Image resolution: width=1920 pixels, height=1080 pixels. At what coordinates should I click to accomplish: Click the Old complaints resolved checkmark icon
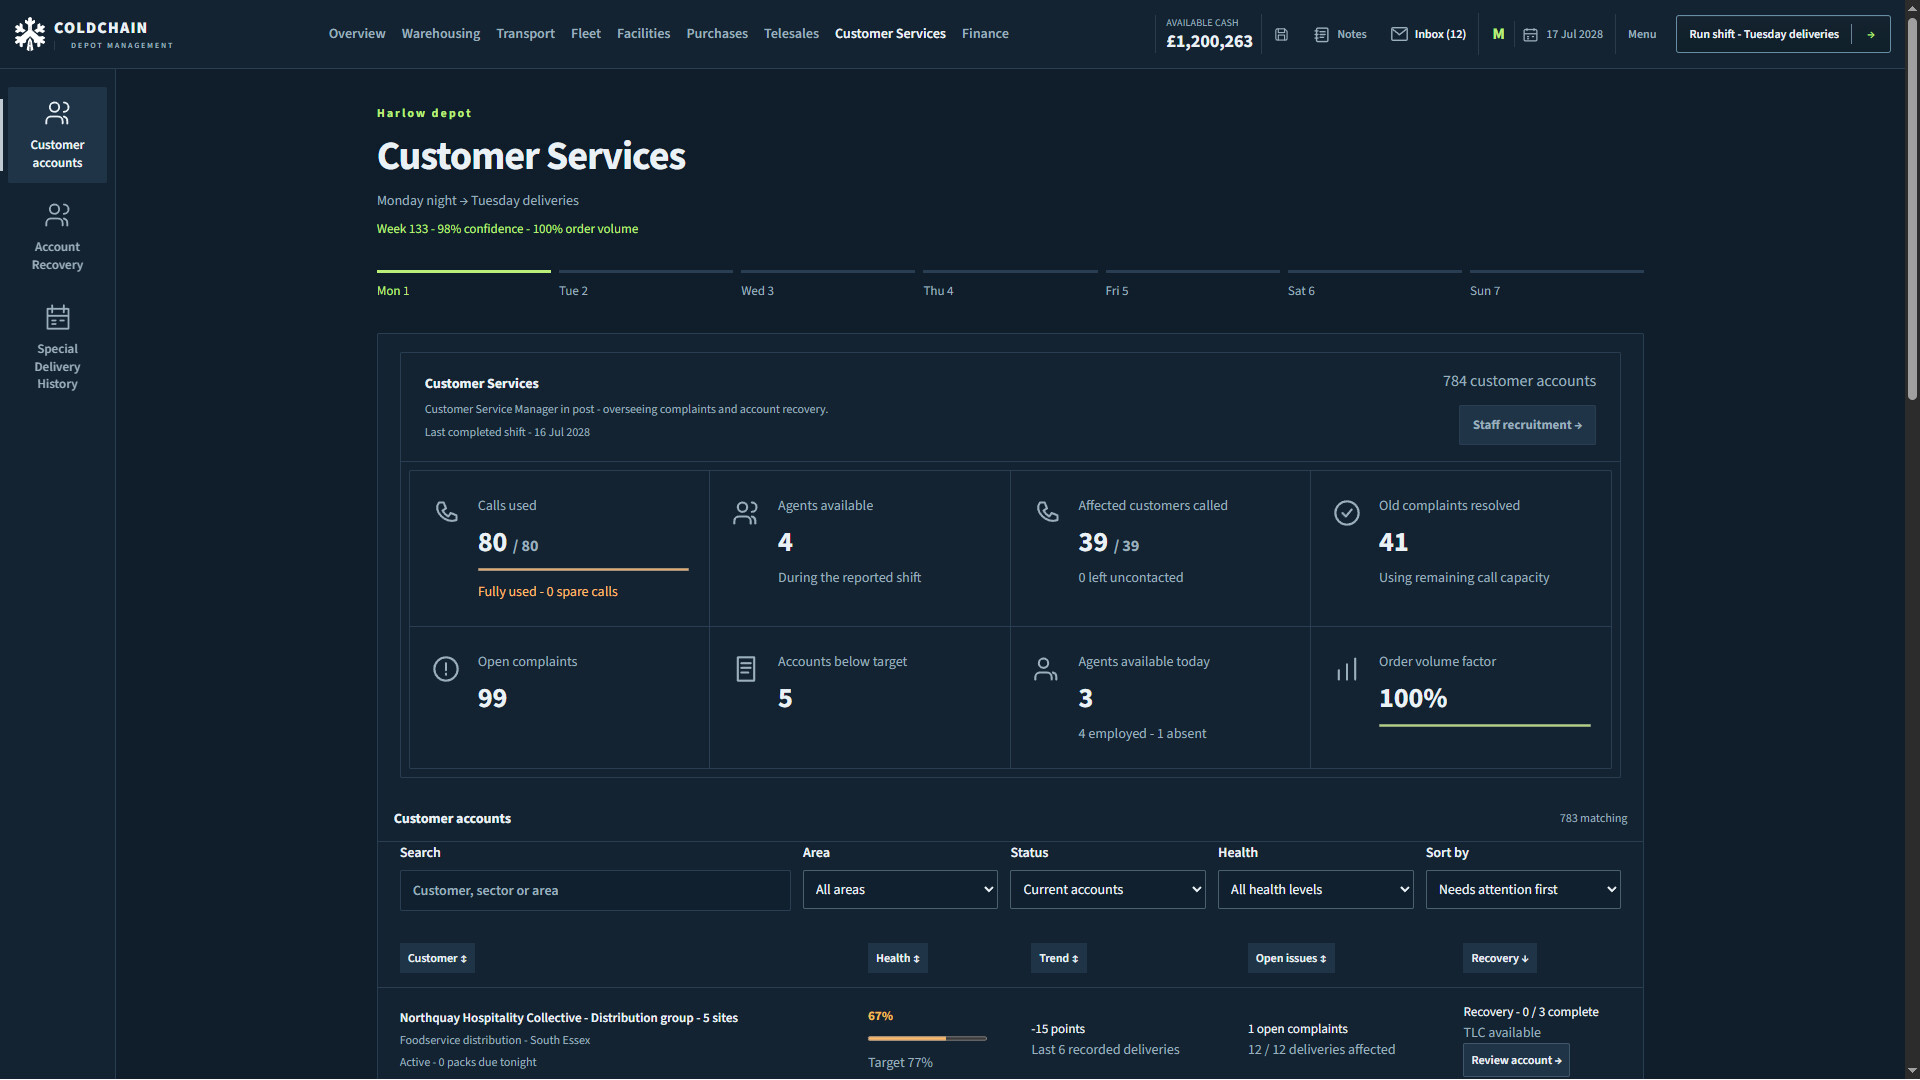pos(1347,513)
